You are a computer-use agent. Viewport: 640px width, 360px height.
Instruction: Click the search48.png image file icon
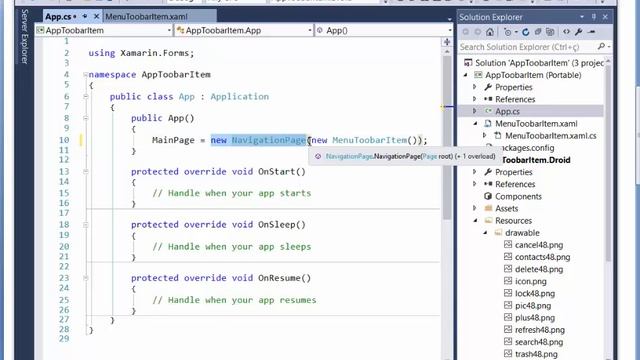tap(508, 341)
